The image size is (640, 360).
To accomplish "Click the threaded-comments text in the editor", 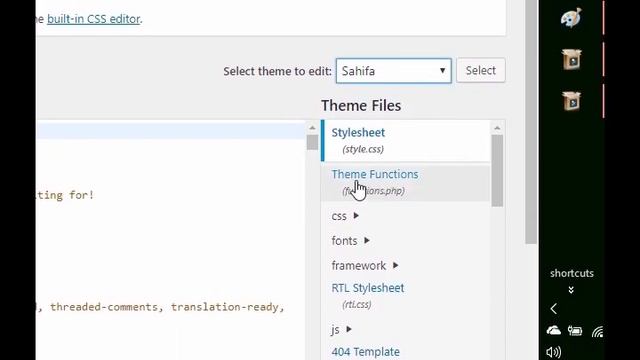I will pos(104,307).
